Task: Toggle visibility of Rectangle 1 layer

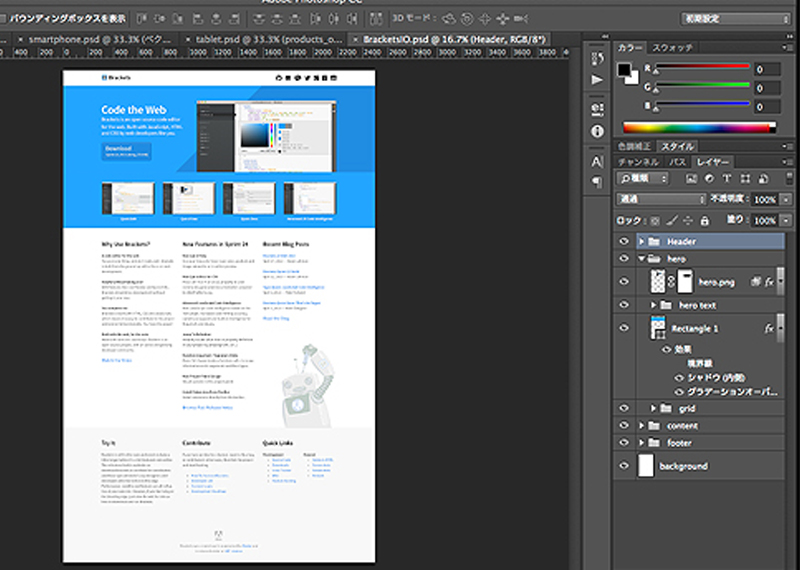Action: [624, 328]
